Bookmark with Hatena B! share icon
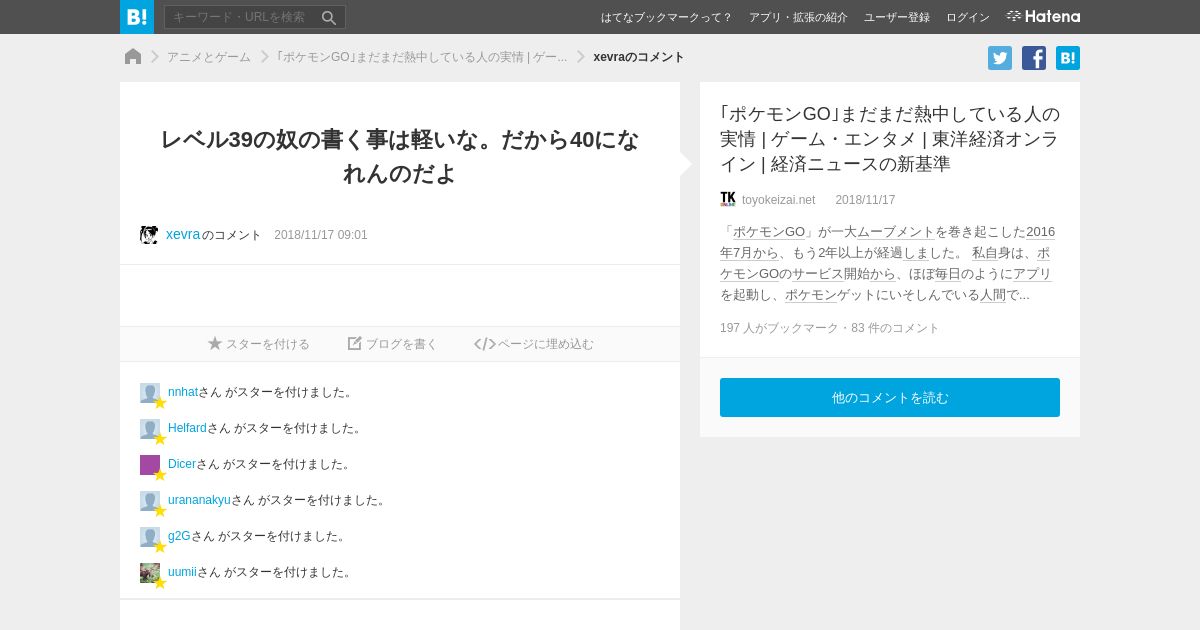The image size is (1200, 630). click(1068, 58)
